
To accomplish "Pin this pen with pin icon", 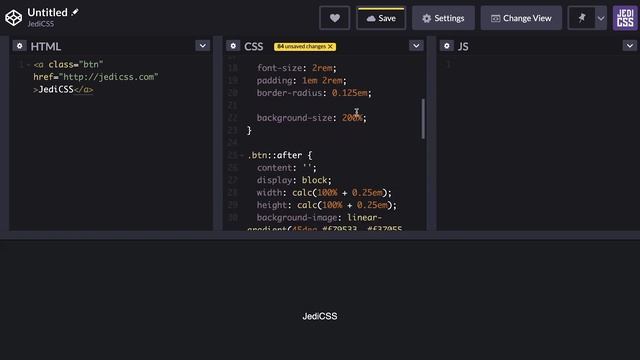I will pyautogui.click(x=582, y=18).
